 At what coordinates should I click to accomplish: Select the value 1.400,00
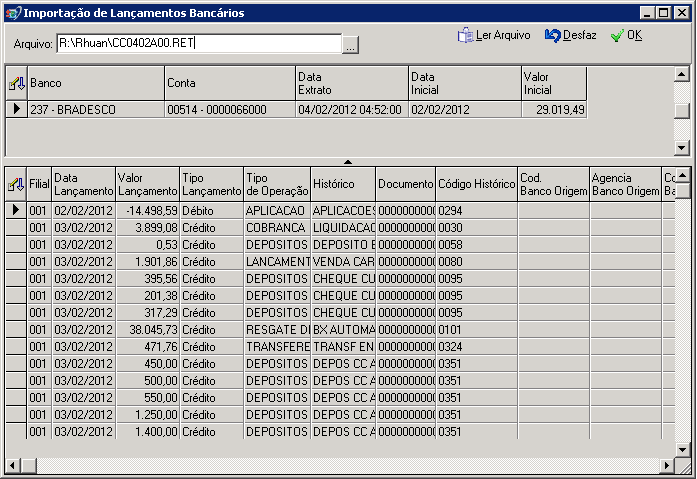(x=148, y=431)
